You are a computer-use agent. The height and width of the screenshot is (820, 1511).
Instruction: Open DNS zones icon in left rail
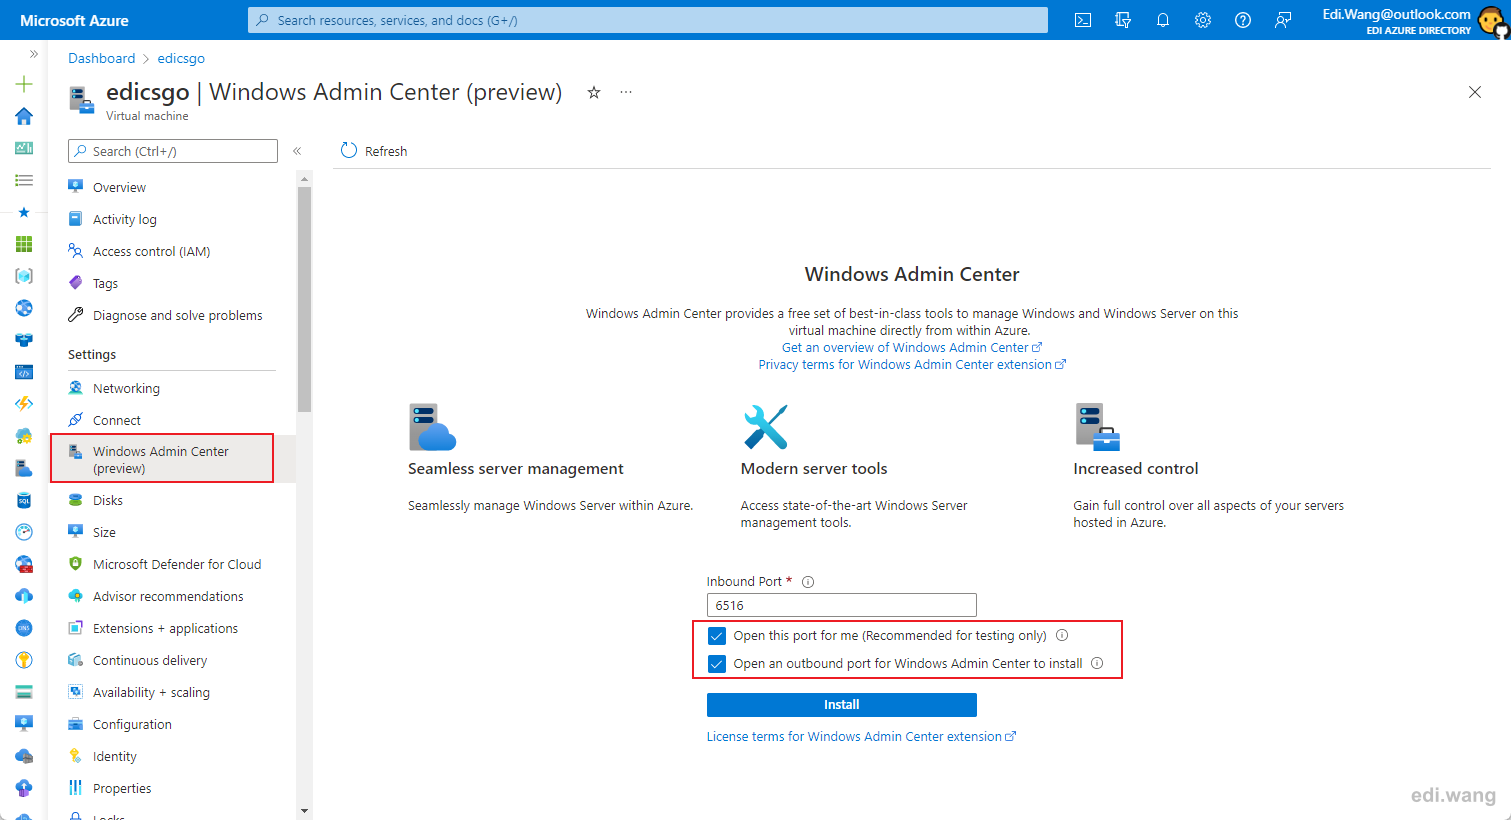(24, 628)
